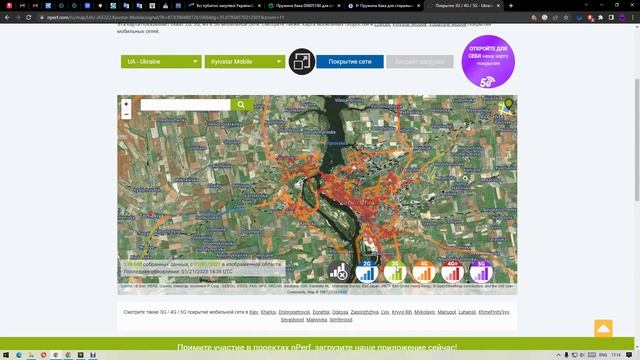Click the green nPerf app download banner

coord(317,344)
